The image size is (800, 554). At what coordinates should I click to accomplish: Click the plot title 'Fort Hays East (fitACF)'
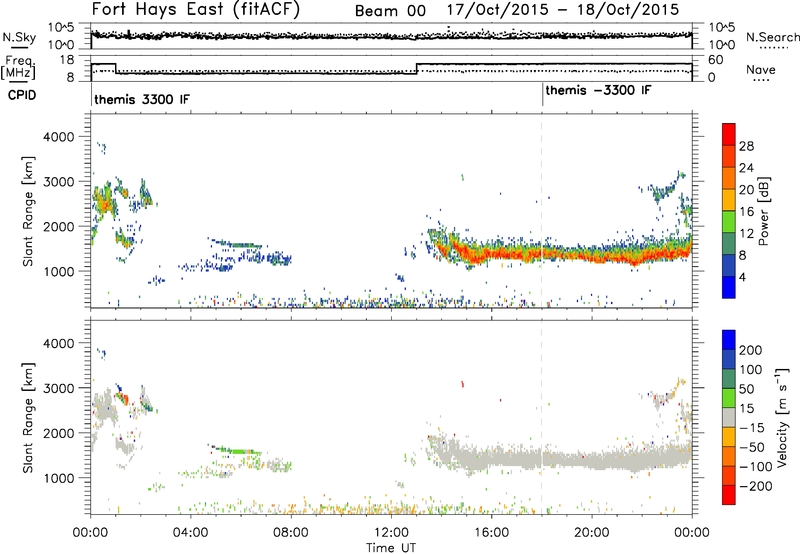coord(196,10)
